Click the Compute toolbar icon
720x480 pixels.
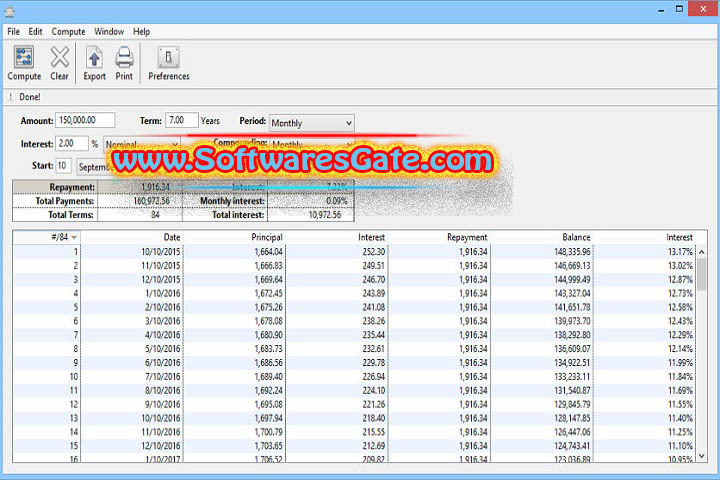(24, 63)
